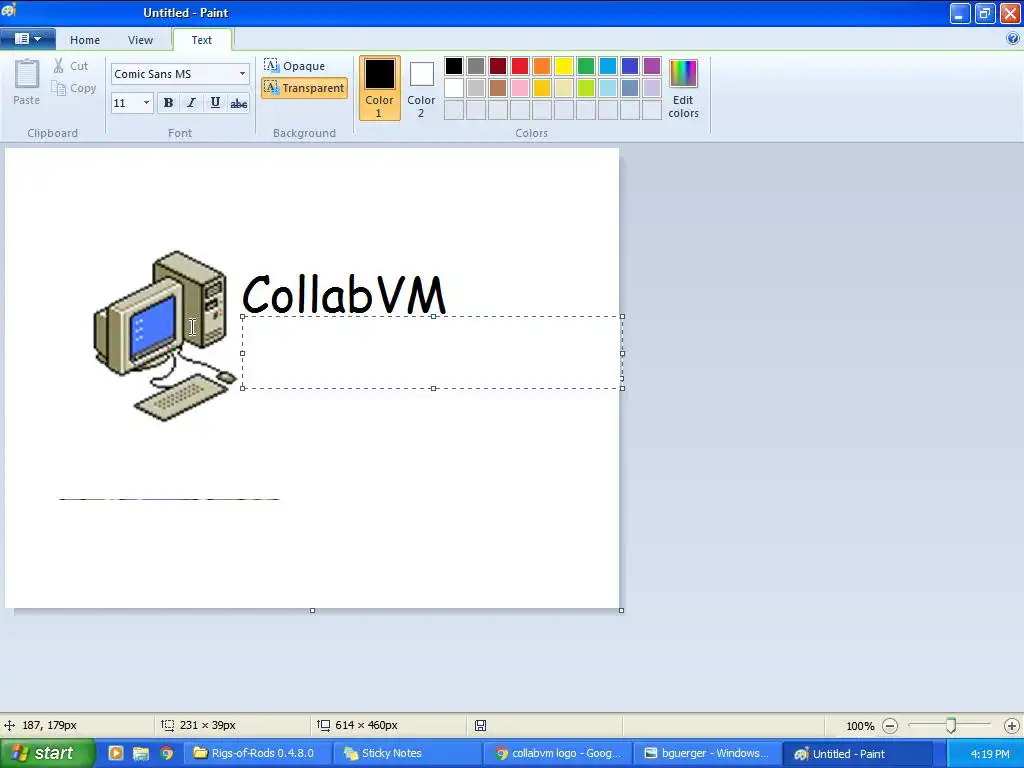
Task: Click the CollabVM text on canvas
Action: (344, 295)
